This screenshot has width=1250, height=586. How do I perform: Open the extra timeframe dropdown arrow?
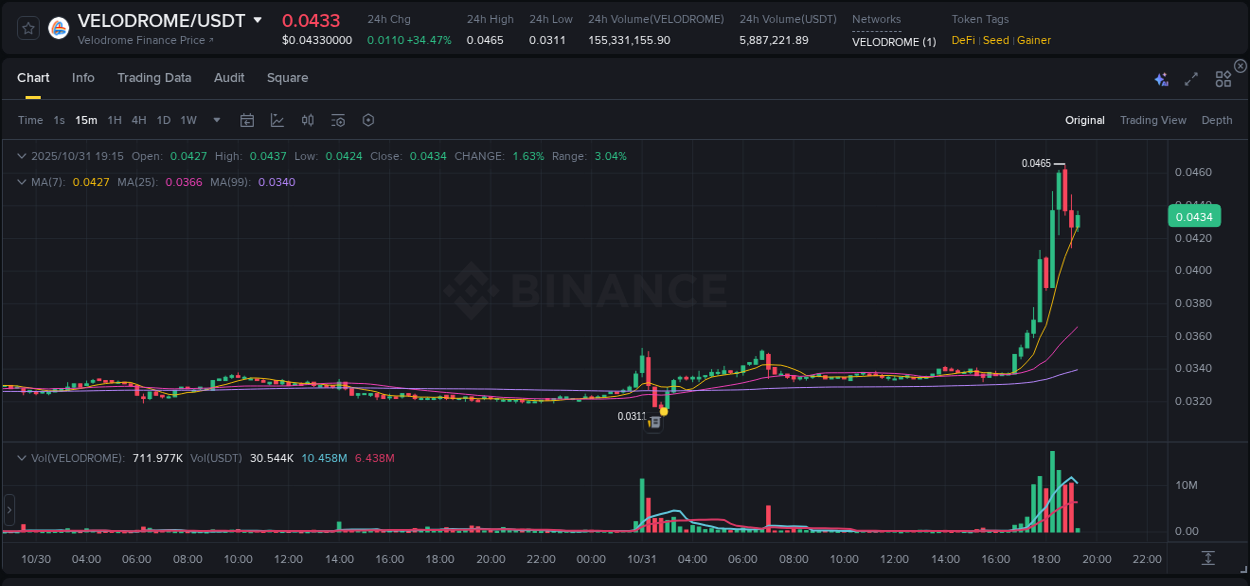tap(215, 120)
